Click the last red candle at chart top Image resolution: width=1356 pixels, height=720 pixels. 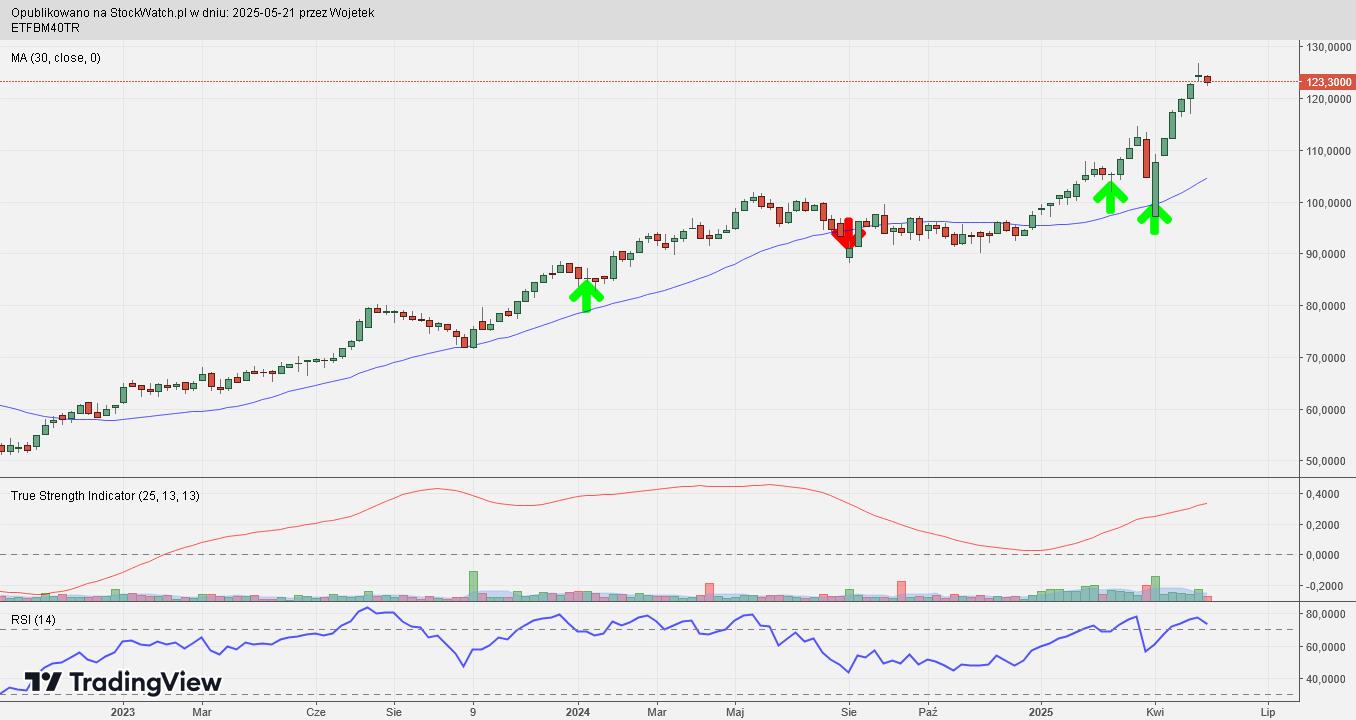pos(1208,79)
